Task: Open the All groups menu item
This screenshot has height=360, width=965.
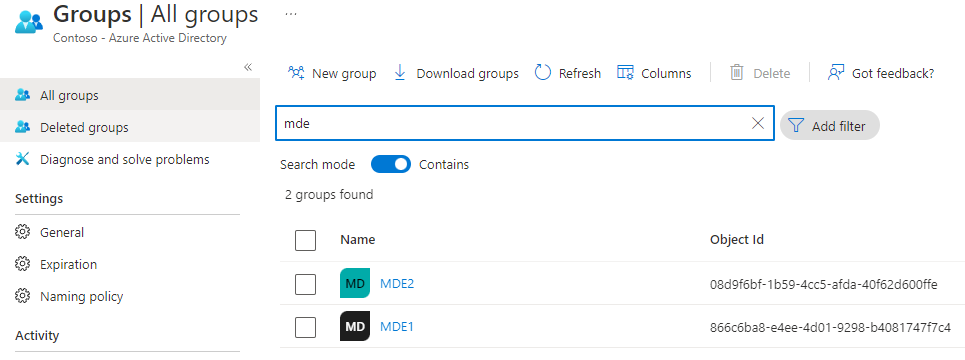Action: [130, 95]
